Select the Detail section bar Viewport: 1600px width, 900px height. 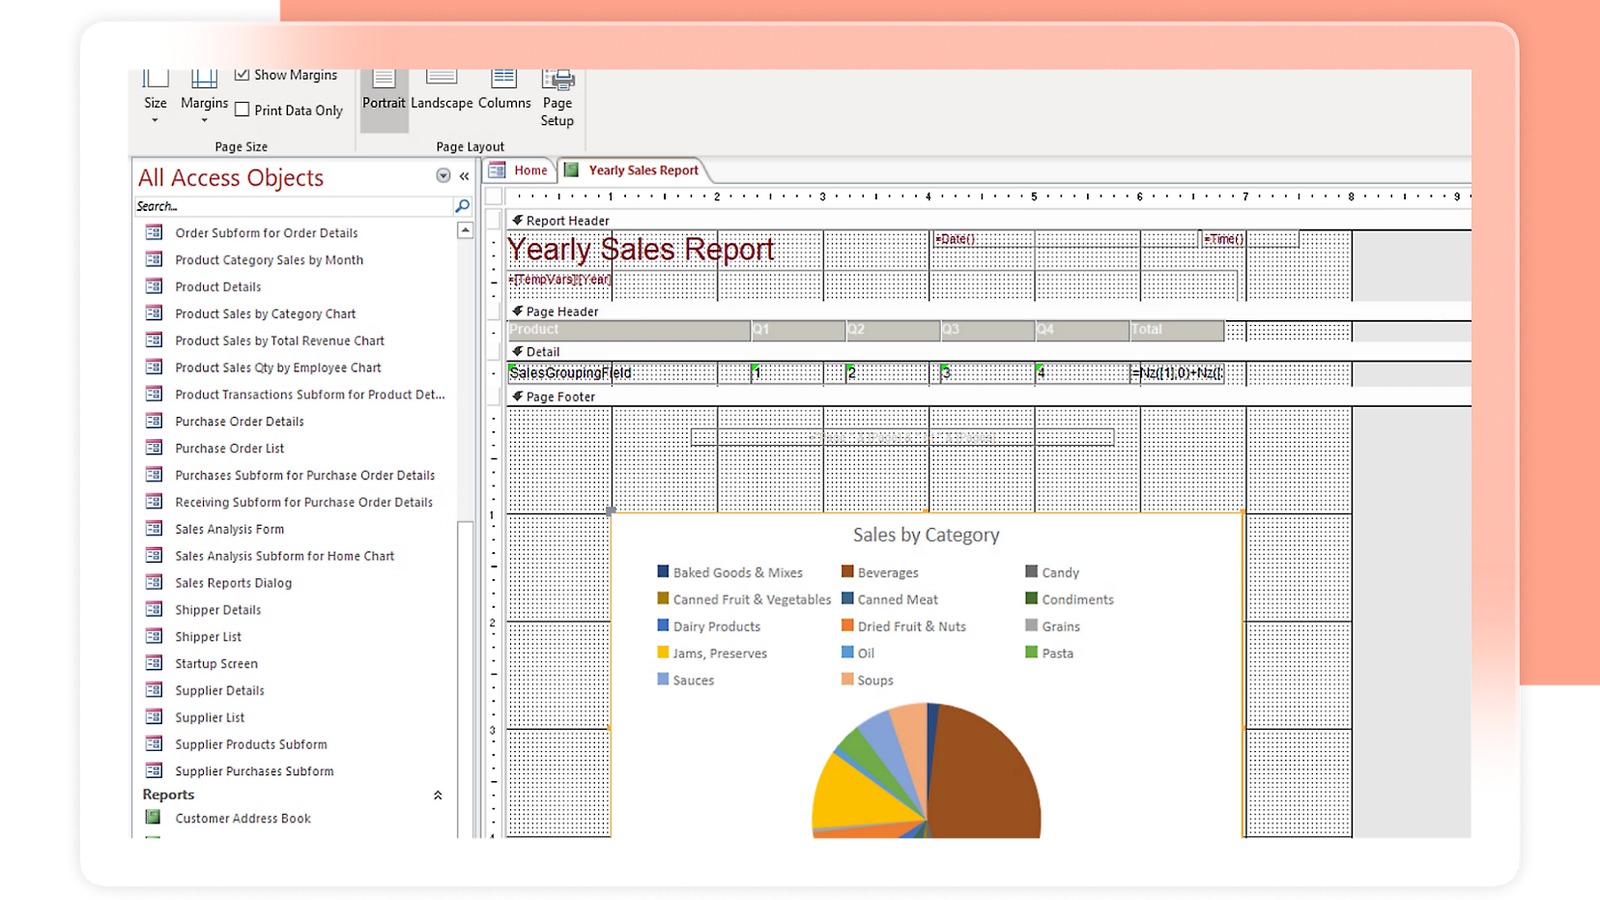tap(988, 352)
